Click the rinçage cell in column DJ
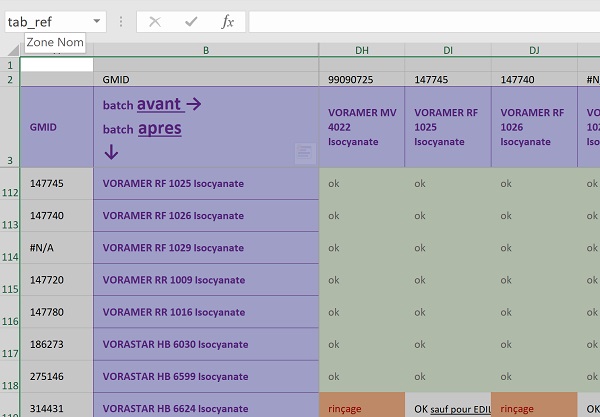This screenshot has height=417, width=600. [534, 405]
